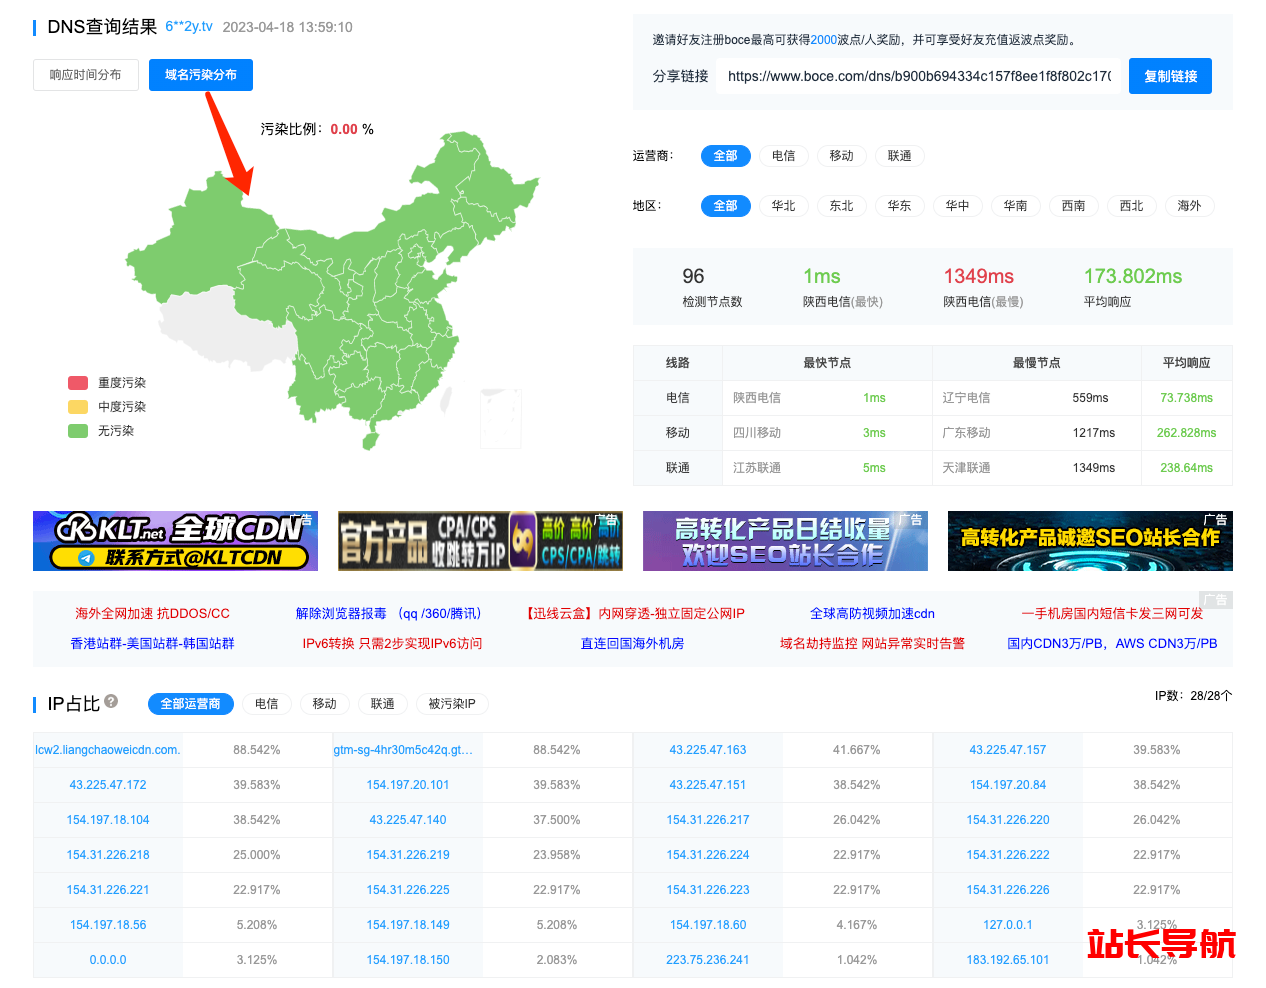Open the 域名劫持监控 link

[x=872, y=644]
